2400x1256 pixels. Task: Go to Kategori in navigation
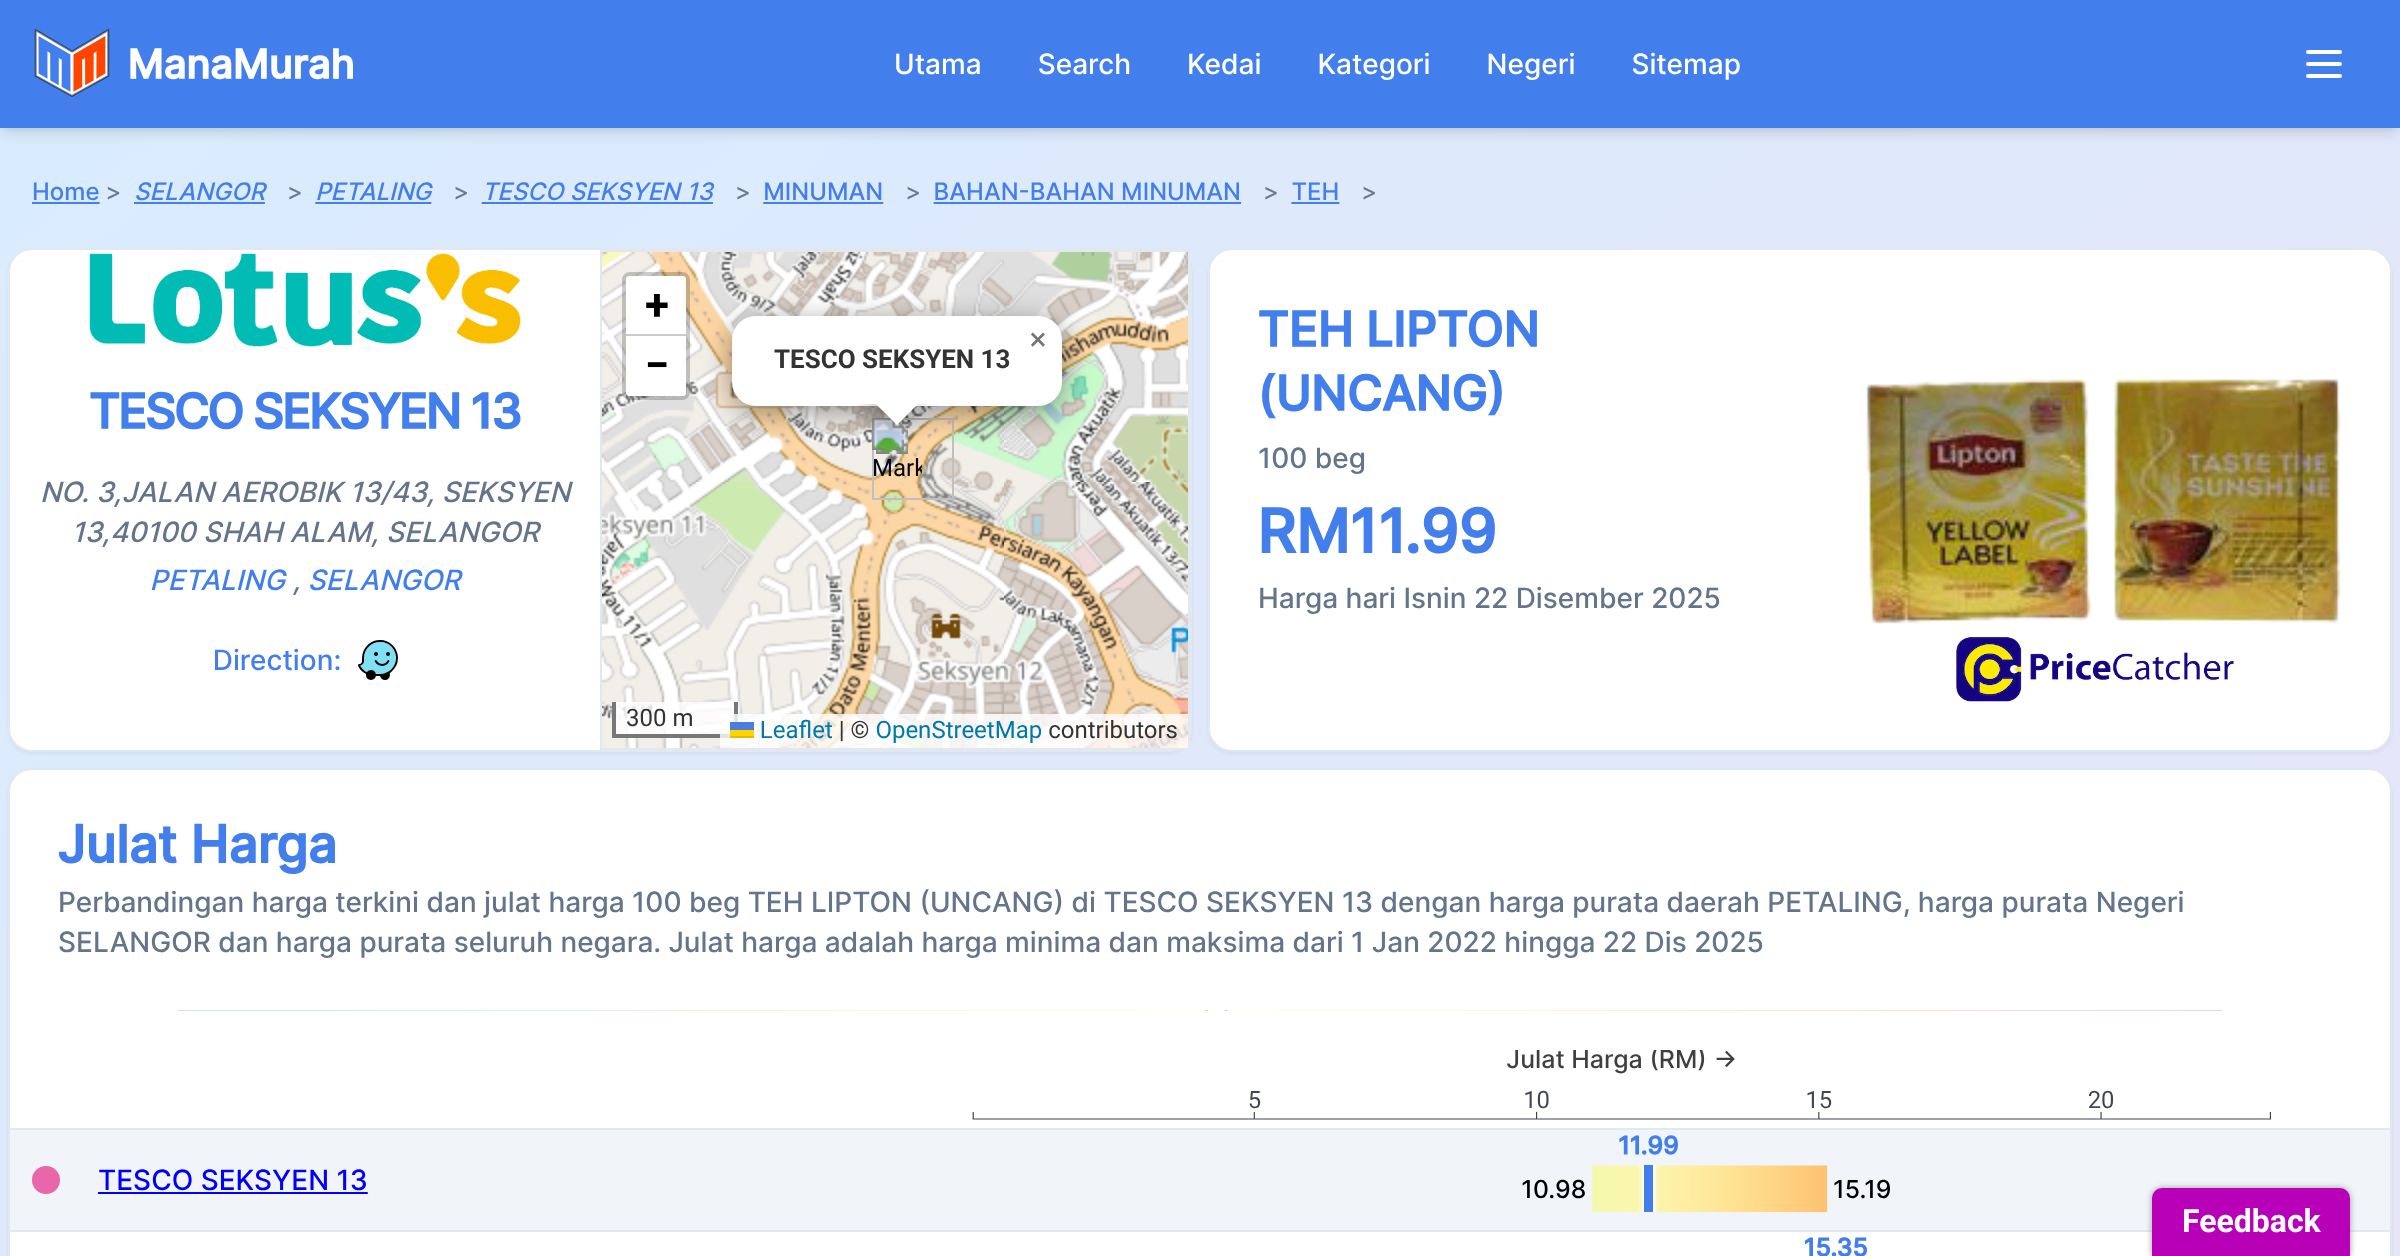click(1373, 64)
